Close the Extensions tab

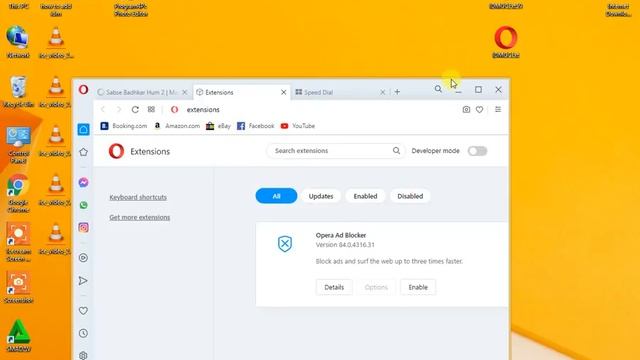coord(284,92)
